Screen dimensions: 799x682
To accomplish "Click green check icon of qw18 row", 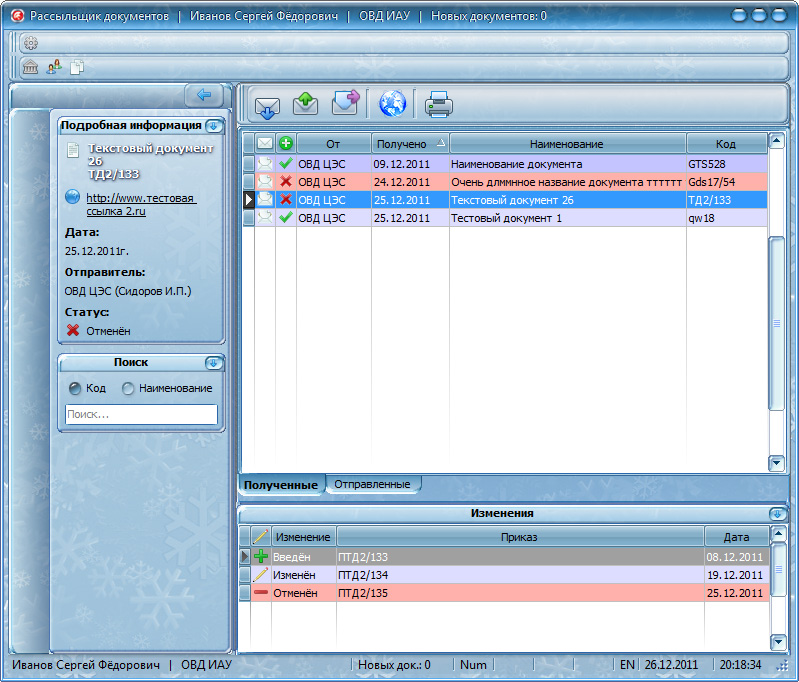I will tap(286, 218).
